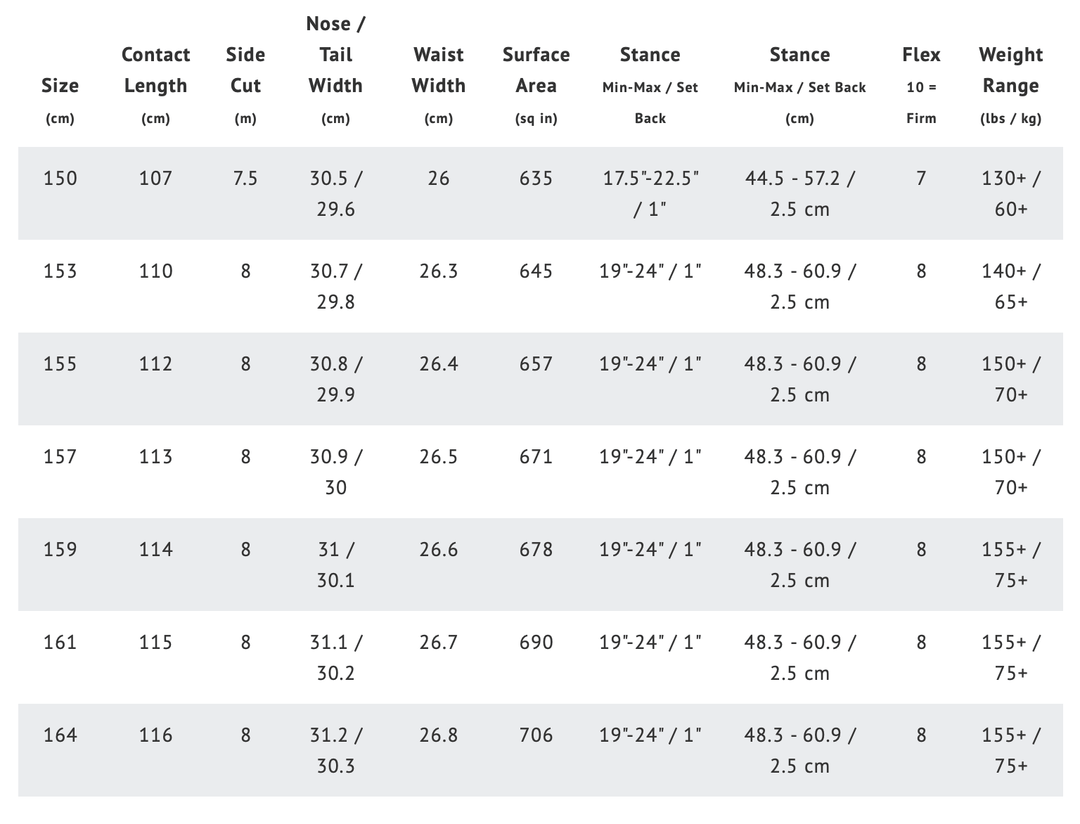Image resolution: width=1080 pixels, height=824 pixels.
Task: Select the Nose / Tail Width header
Action: (335, 54)
